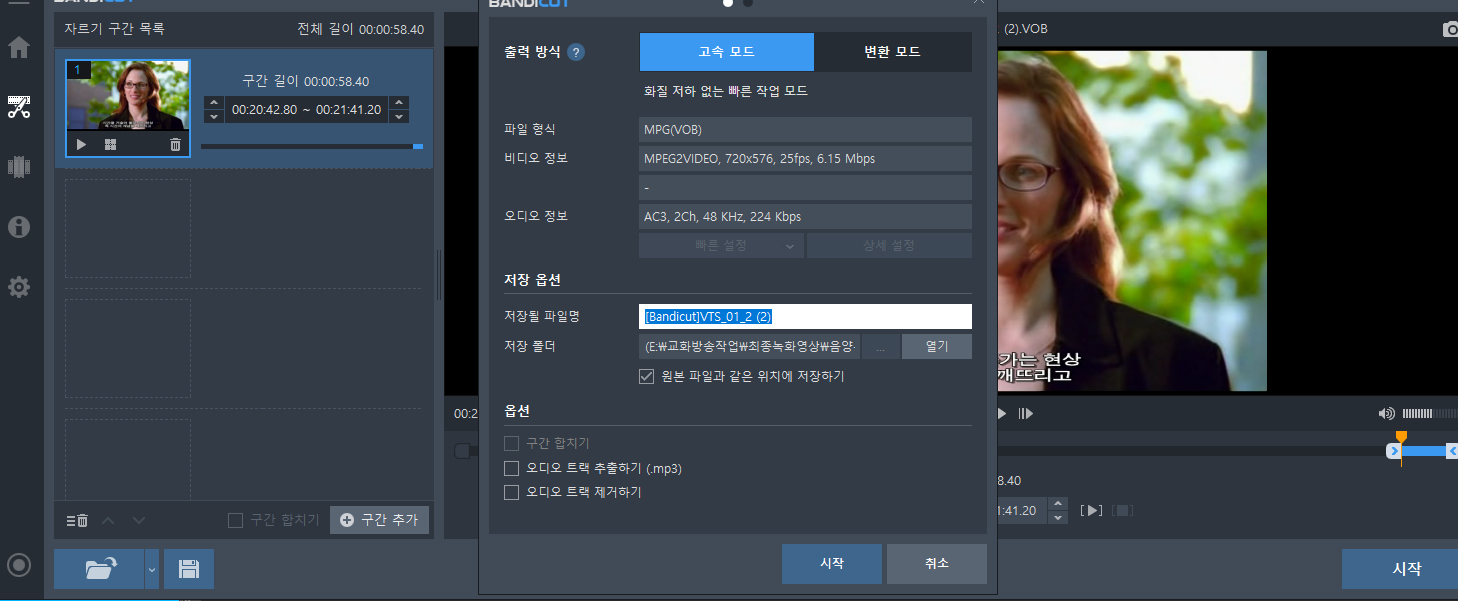1458x601 pixels.
Task: Click the 저장될 파일명 input field
Action: click(x=805, y=317)
